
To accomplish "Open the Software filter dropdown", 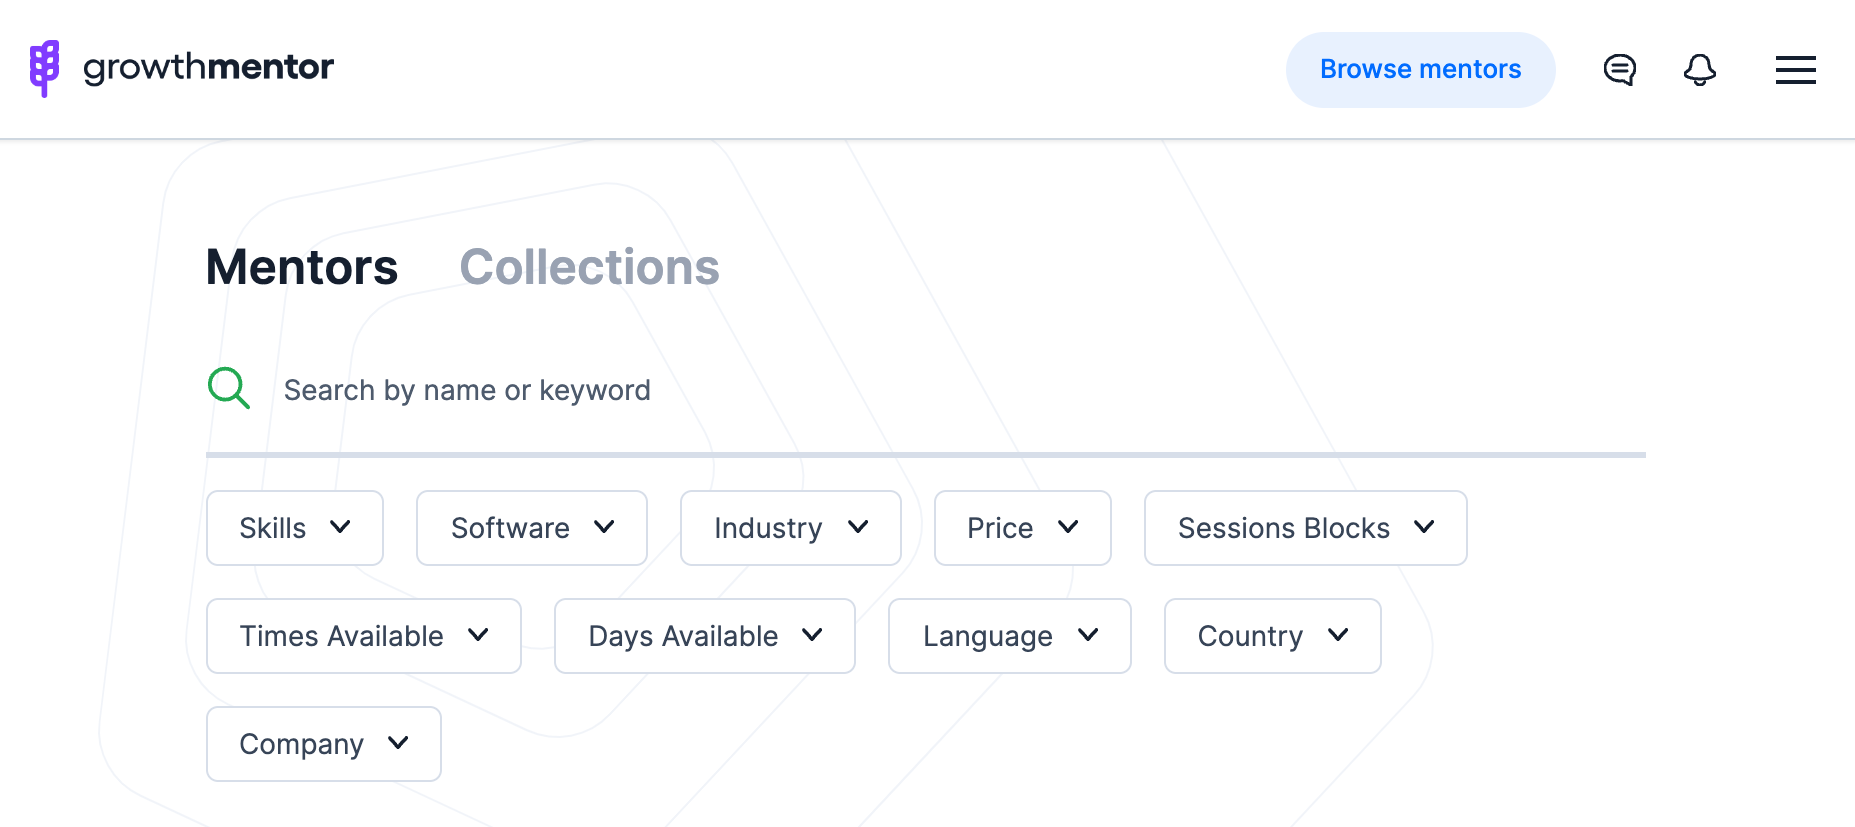I will point(532,528).
